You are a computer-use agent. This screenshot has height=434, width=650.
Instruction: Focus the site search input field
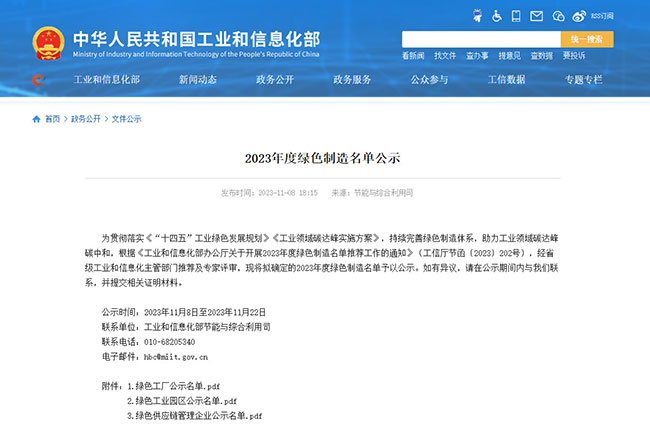(x=481, y=39)
